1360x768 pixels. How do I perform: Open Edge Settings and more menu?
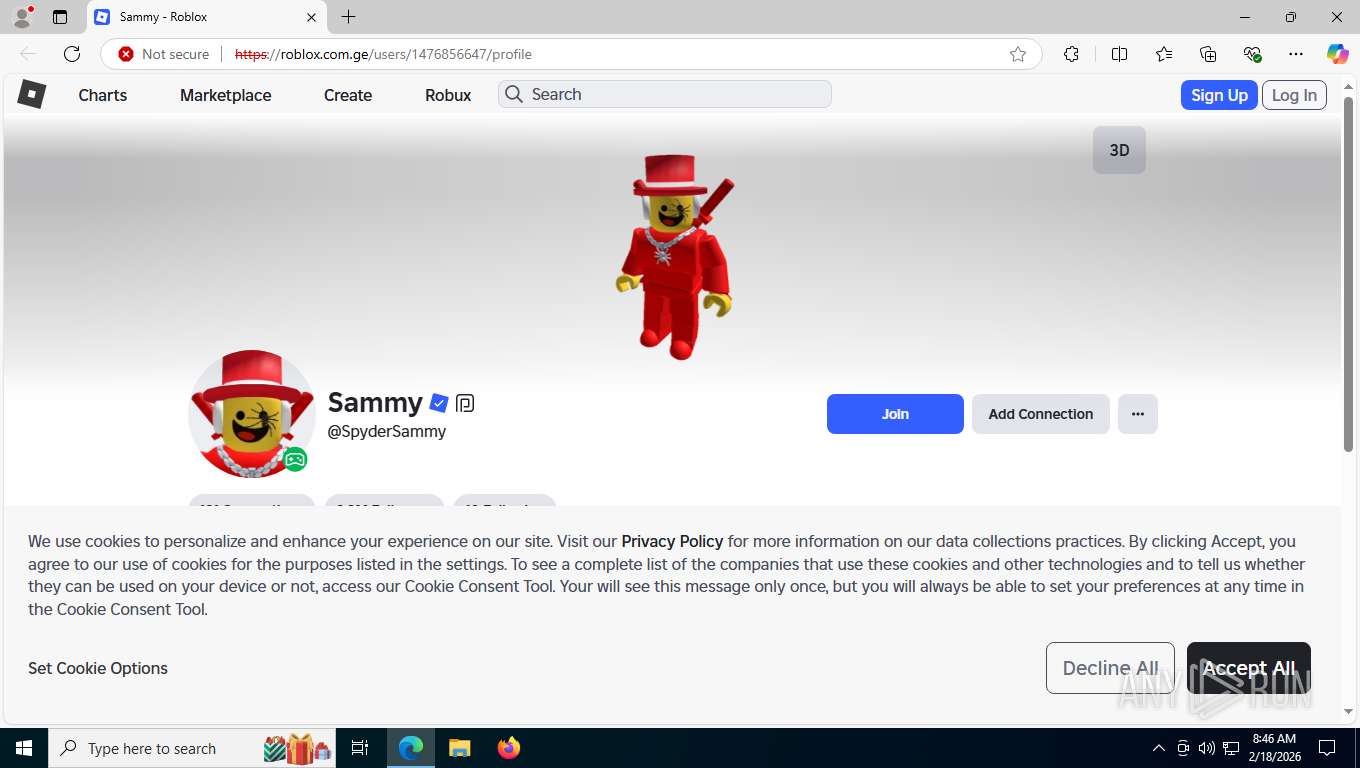[1296, 54]
